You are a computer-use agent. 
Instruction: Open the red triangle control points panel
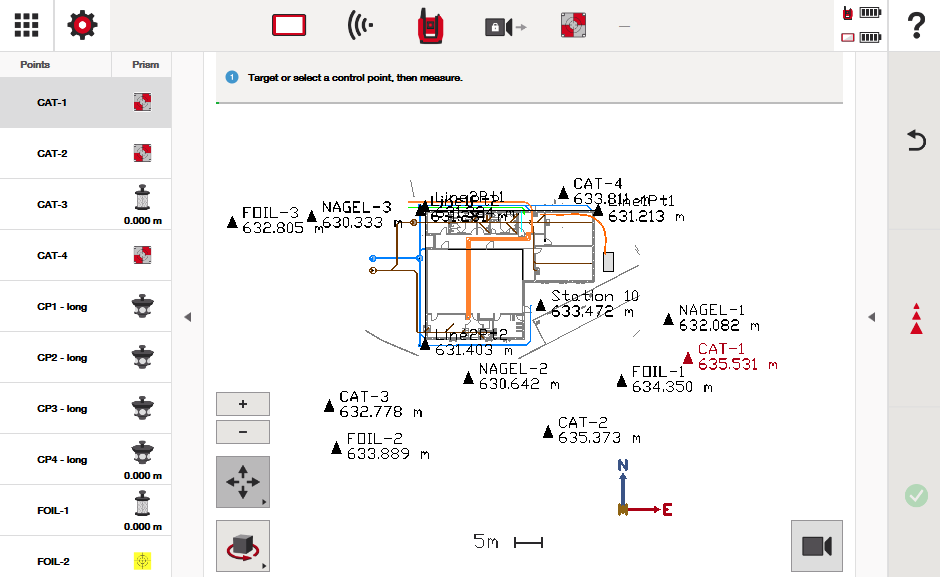[915, 317]
